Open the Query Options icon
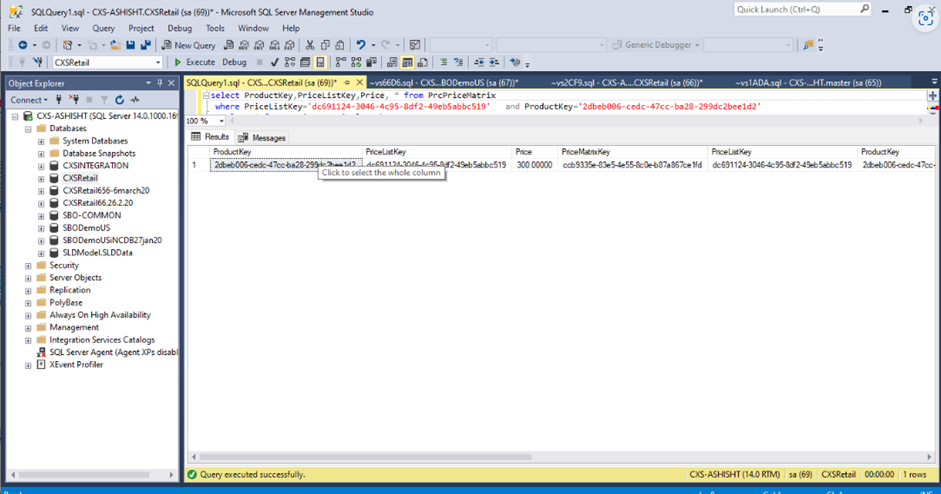The width and height of the screenshot is (941, 494). point(305,62)
